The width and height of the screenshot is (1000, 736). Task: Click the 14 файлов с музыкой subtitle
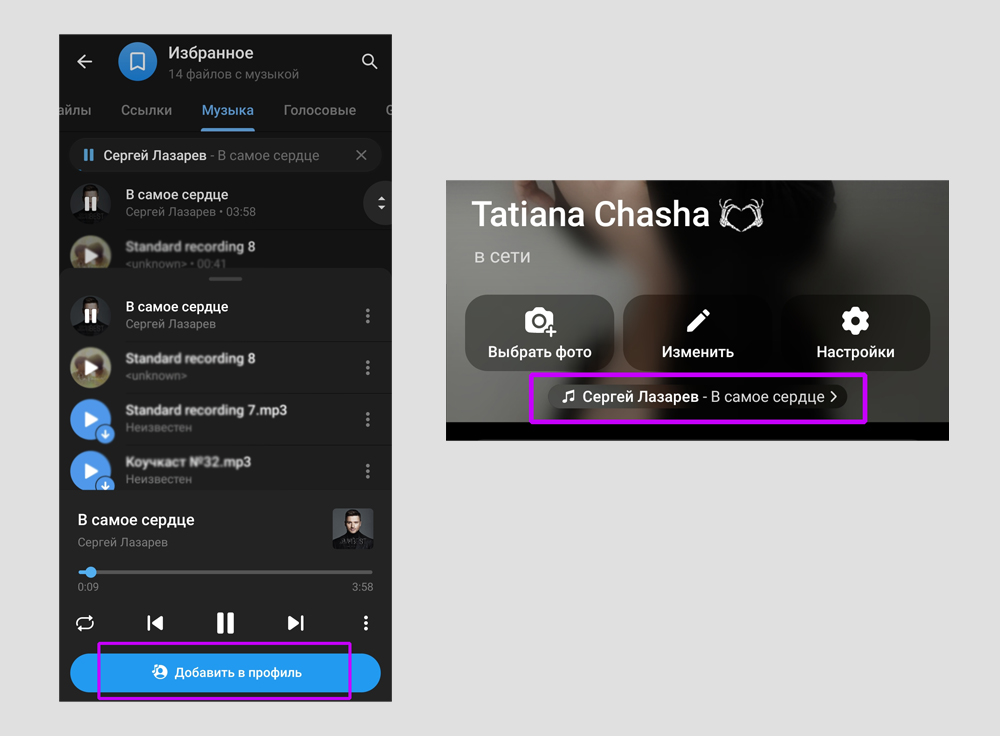(x=233, y=74)
